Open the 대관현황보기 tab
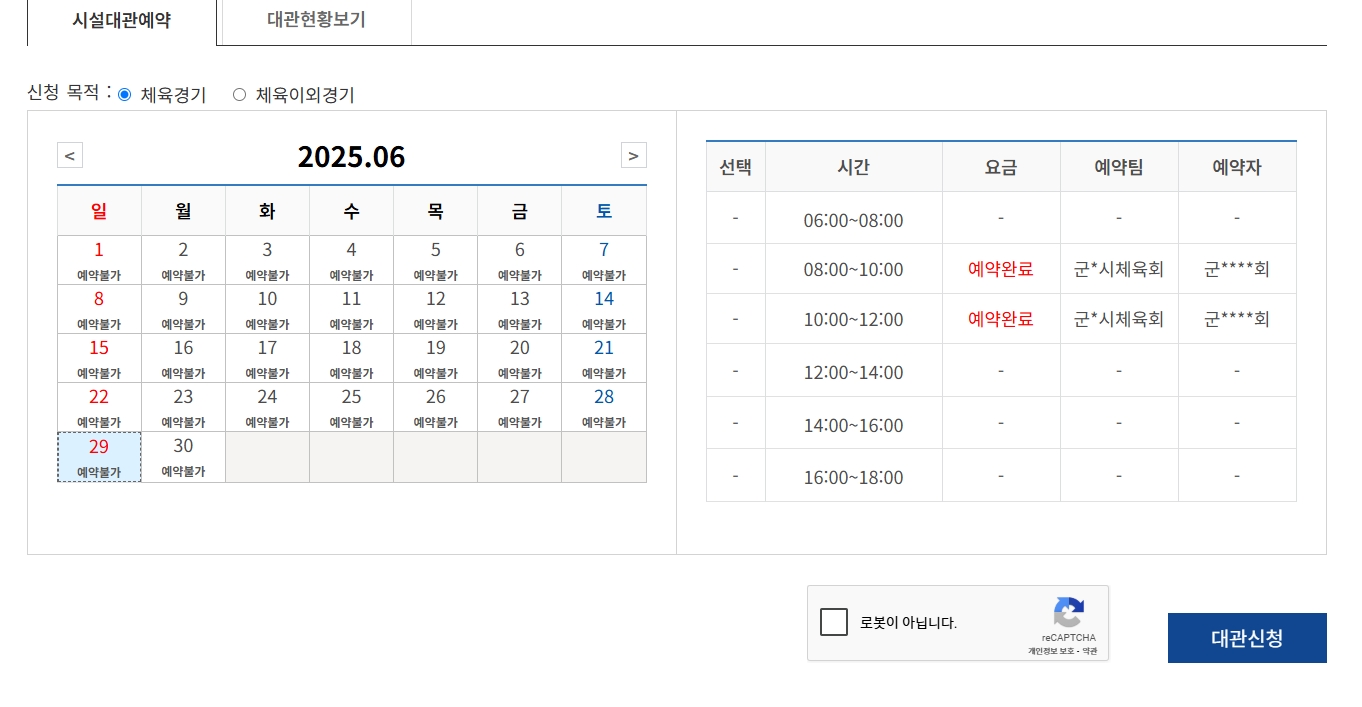This screenshot has width=1362, height=707. tap(316, 21)
